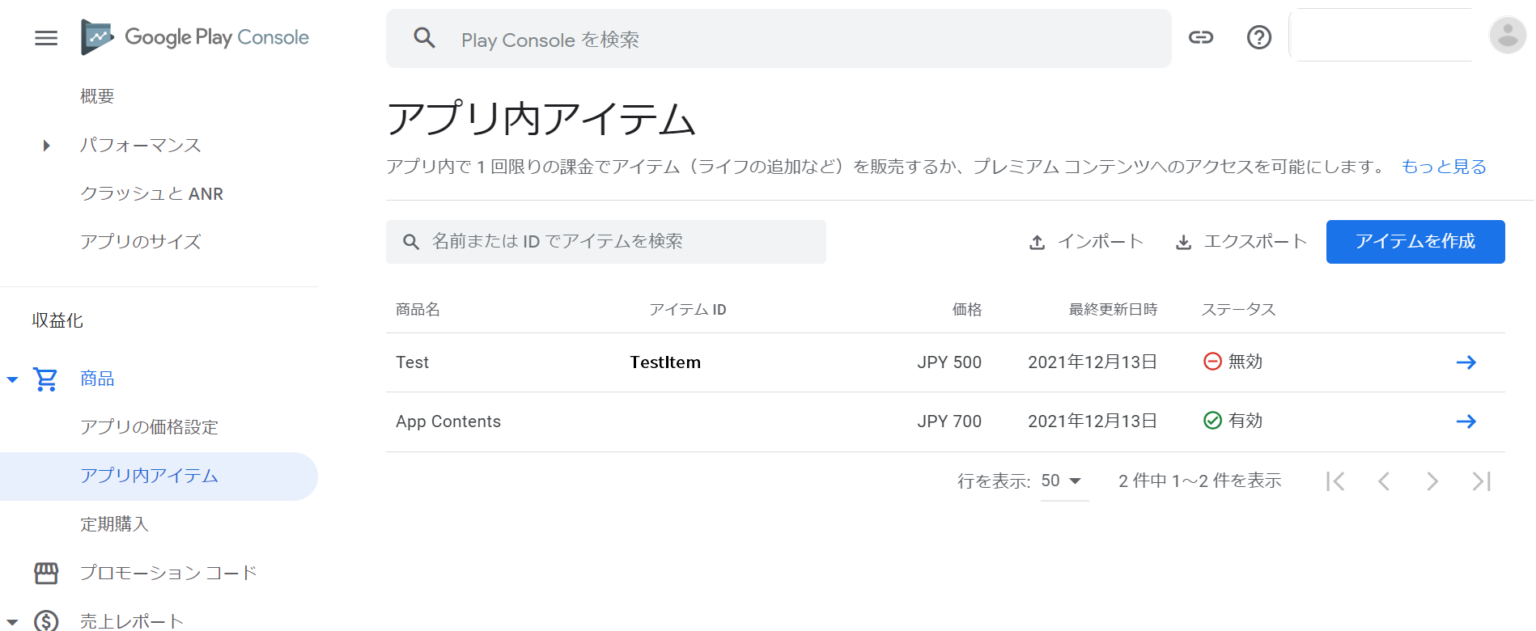Expand the パフォーマンス sidebar section
Screen dimensions: 1536x631
tap(45, 145)
